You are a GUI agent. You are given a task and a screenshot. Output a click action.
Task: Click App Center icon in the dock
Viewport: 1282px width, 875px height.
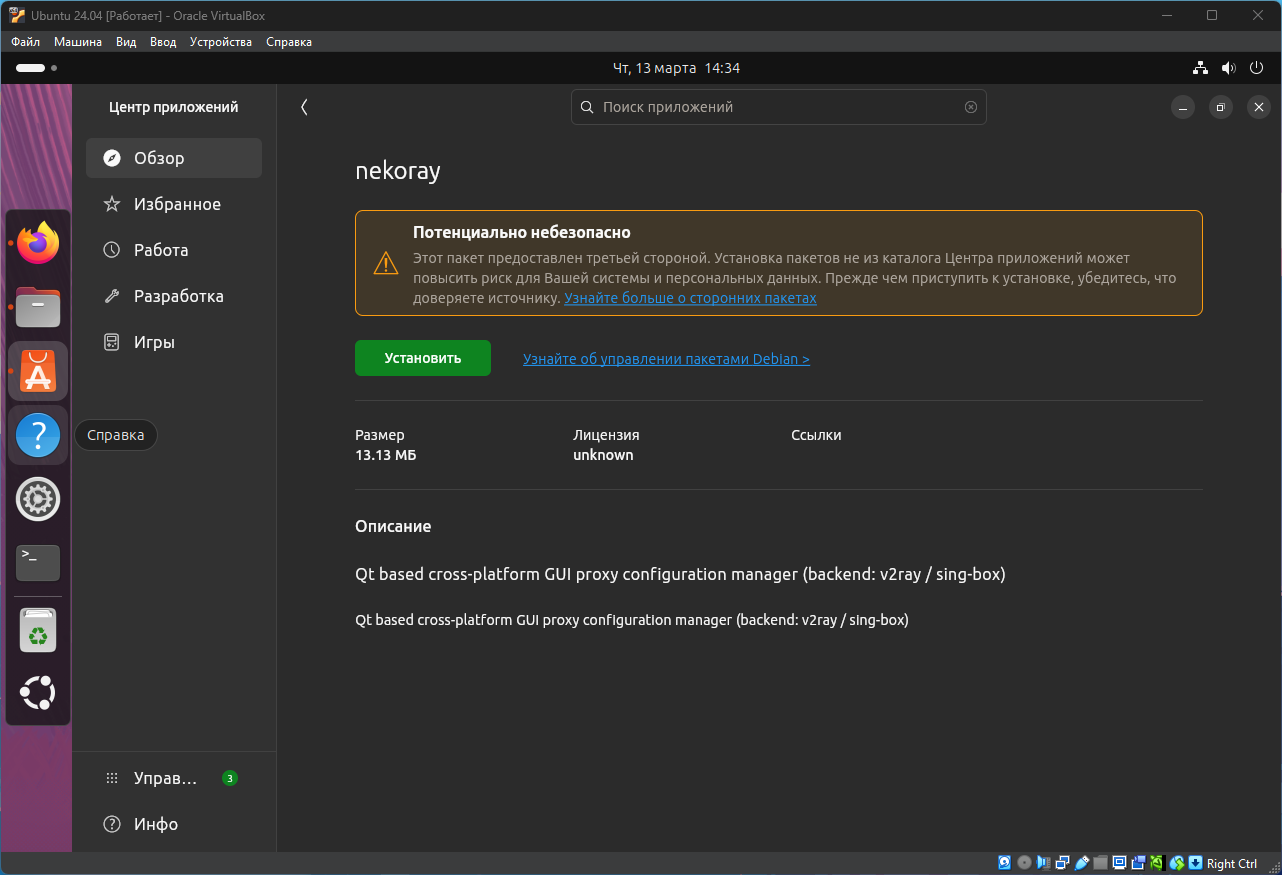(38, 371)
